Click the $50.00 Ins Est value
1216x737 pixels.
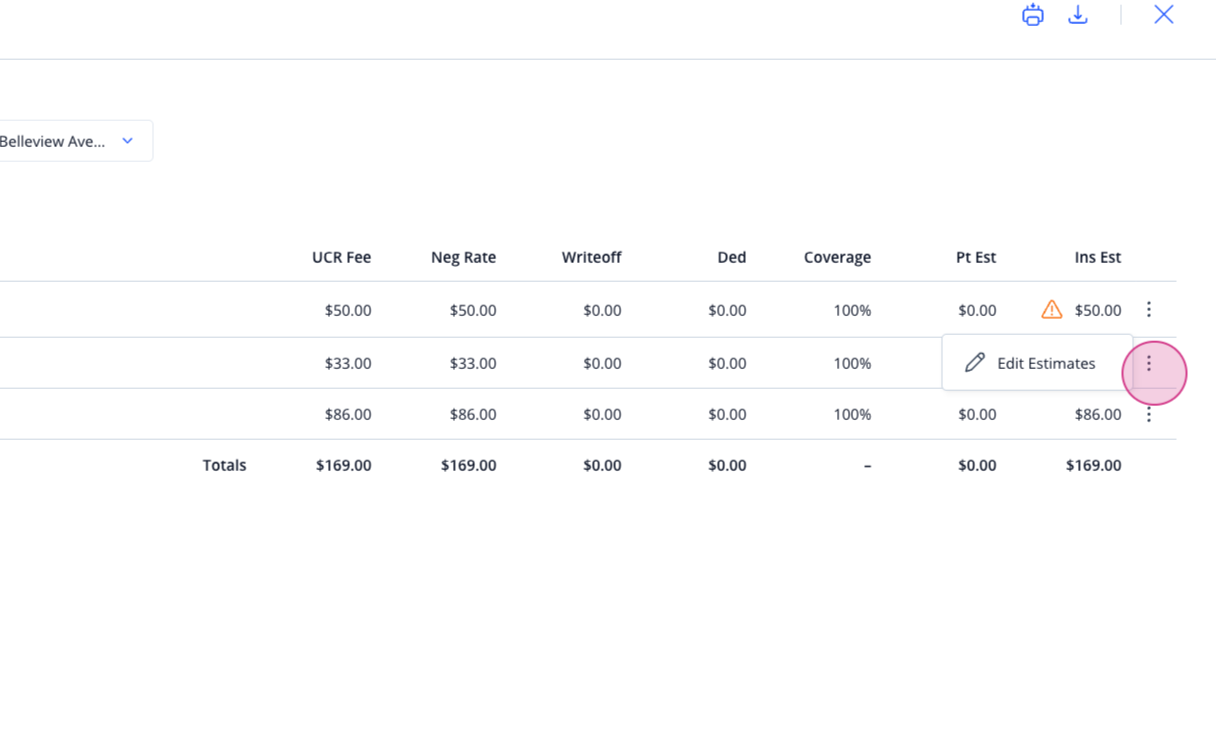(x=1098, y=310)
